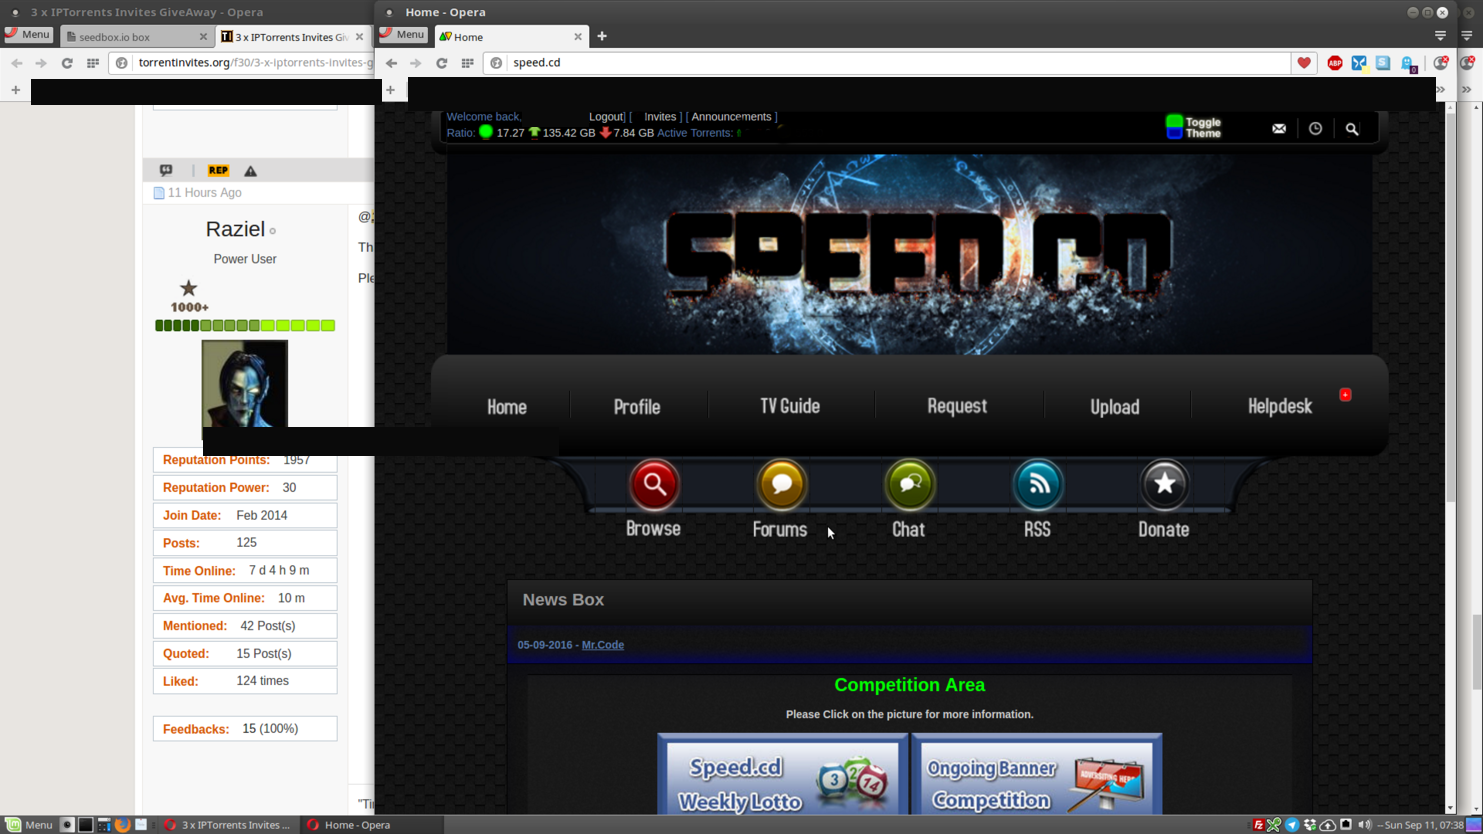Click the Logout link
The image size is (1483, 834).
pyautogui.click(x=606, y=117)
